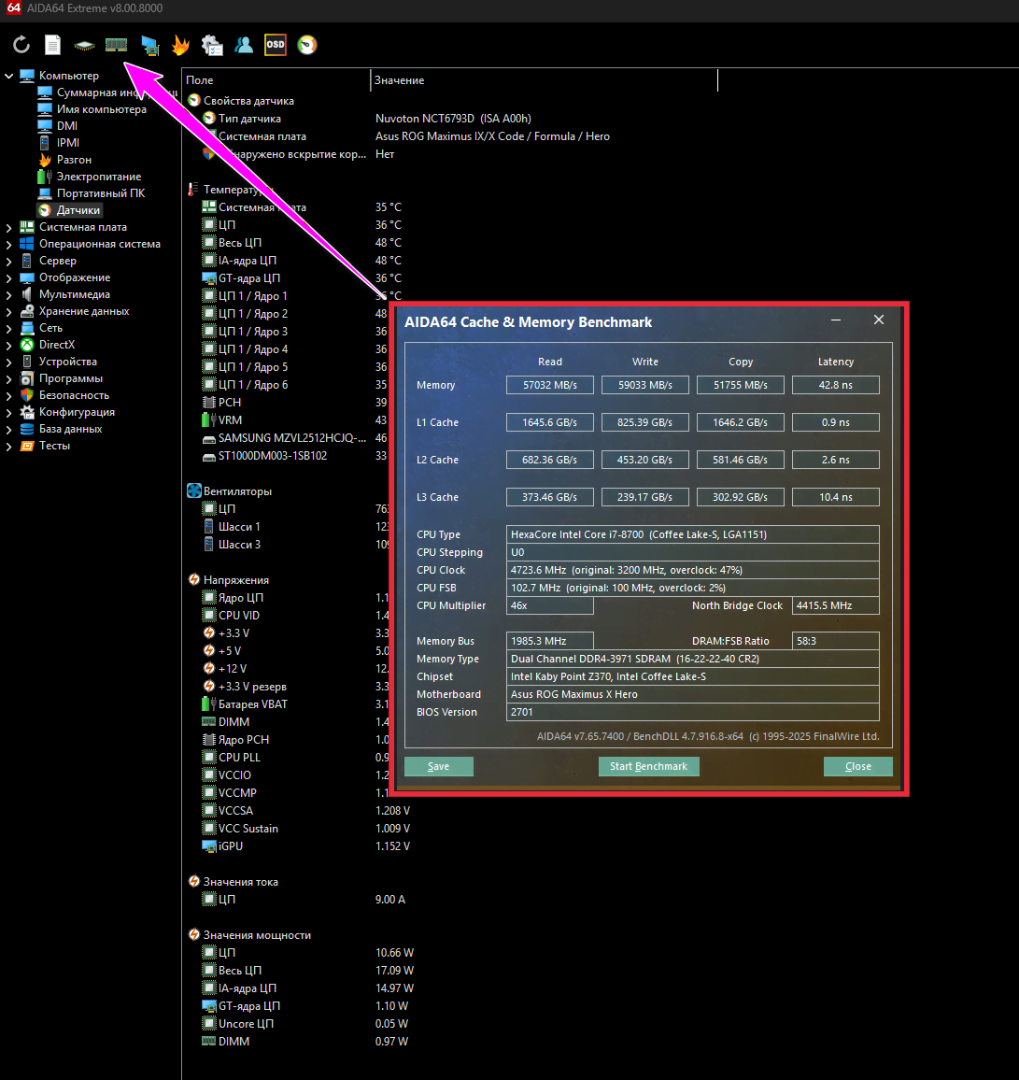Launch the flame stability test icon

click(x=180, y=45)
